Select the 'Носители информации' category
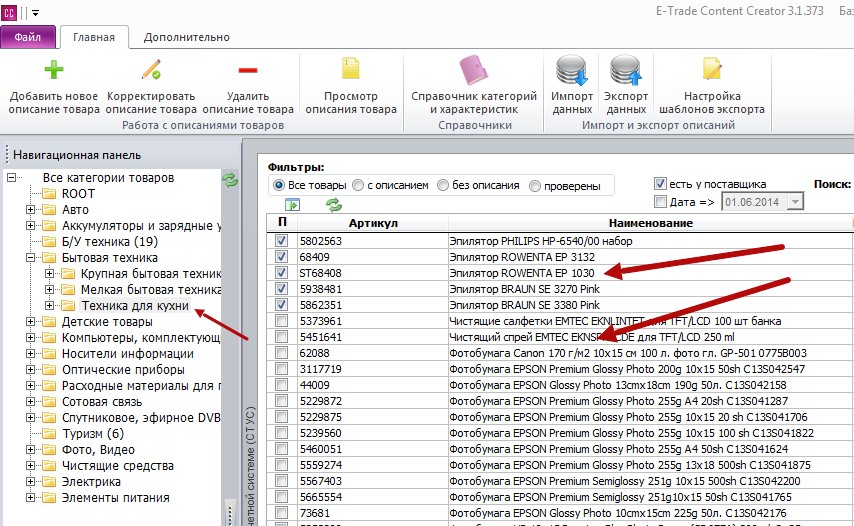This screenshot has height=526, width=854. pyautogui.click(x=127, y=354)
